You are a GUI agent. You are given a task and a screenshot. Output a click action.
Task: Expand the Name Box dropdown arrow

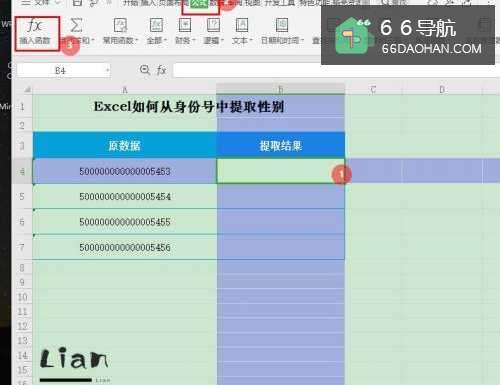pos(107,70)
